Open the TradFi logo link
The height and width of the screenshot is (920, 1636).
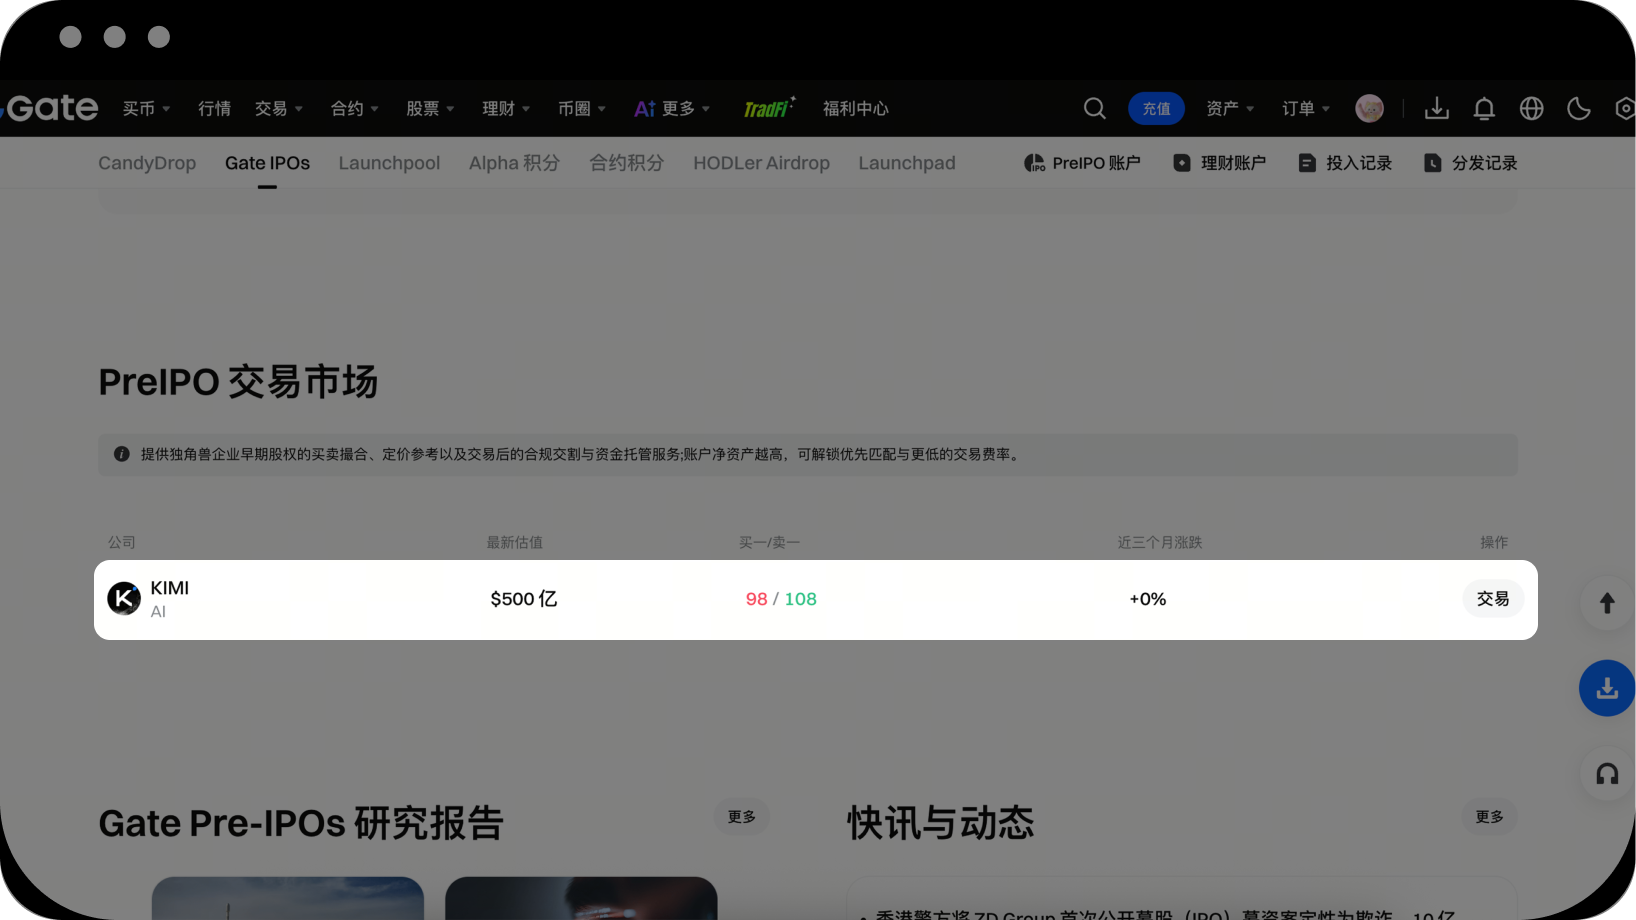point(769,108)
